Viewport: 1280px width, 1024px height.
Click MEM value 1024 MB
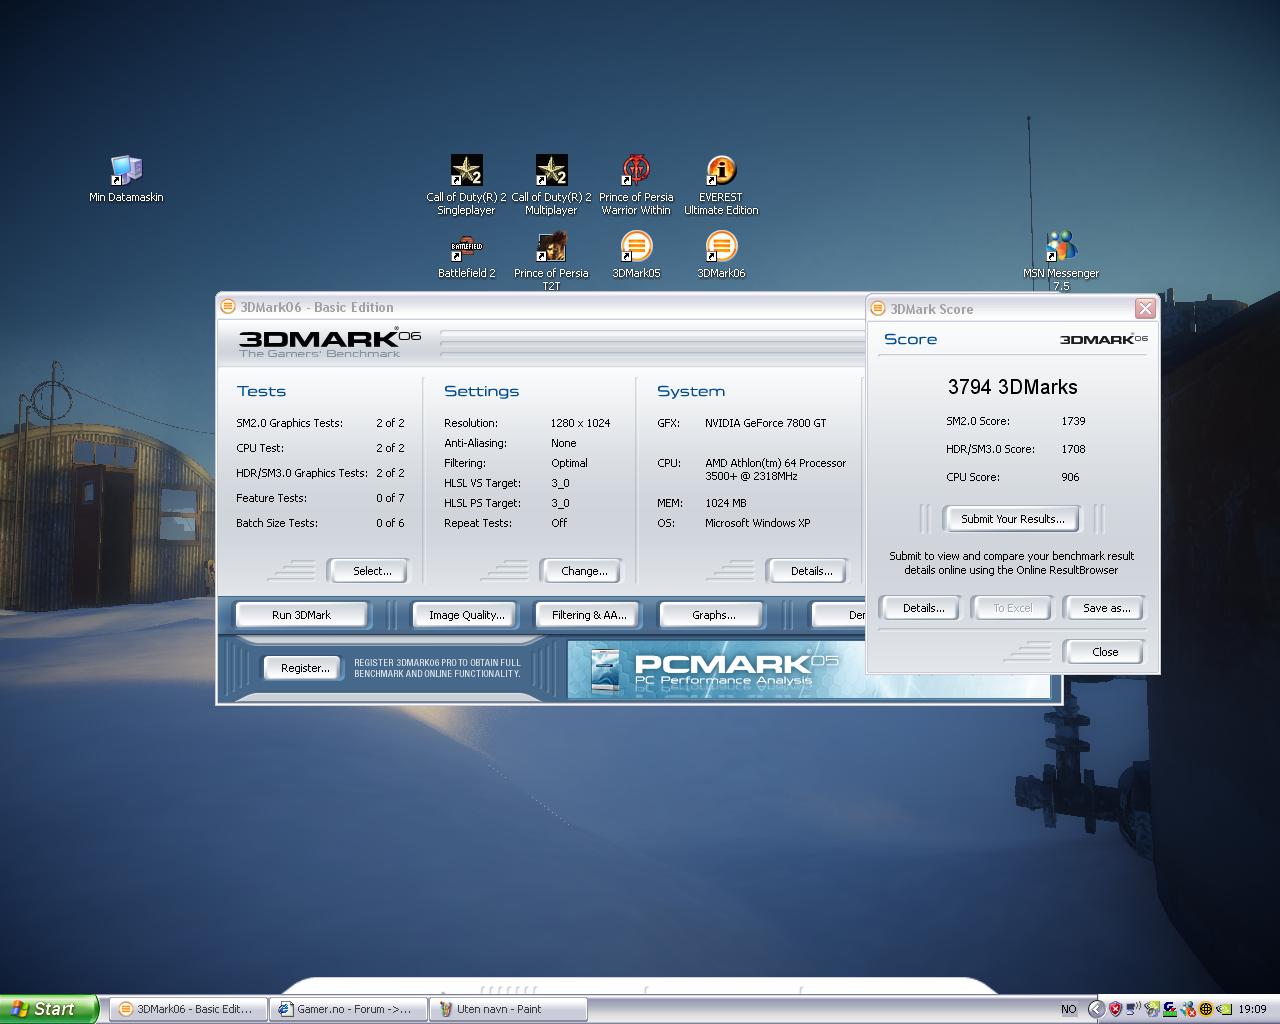pyautogui.click(x=725, y=503)
